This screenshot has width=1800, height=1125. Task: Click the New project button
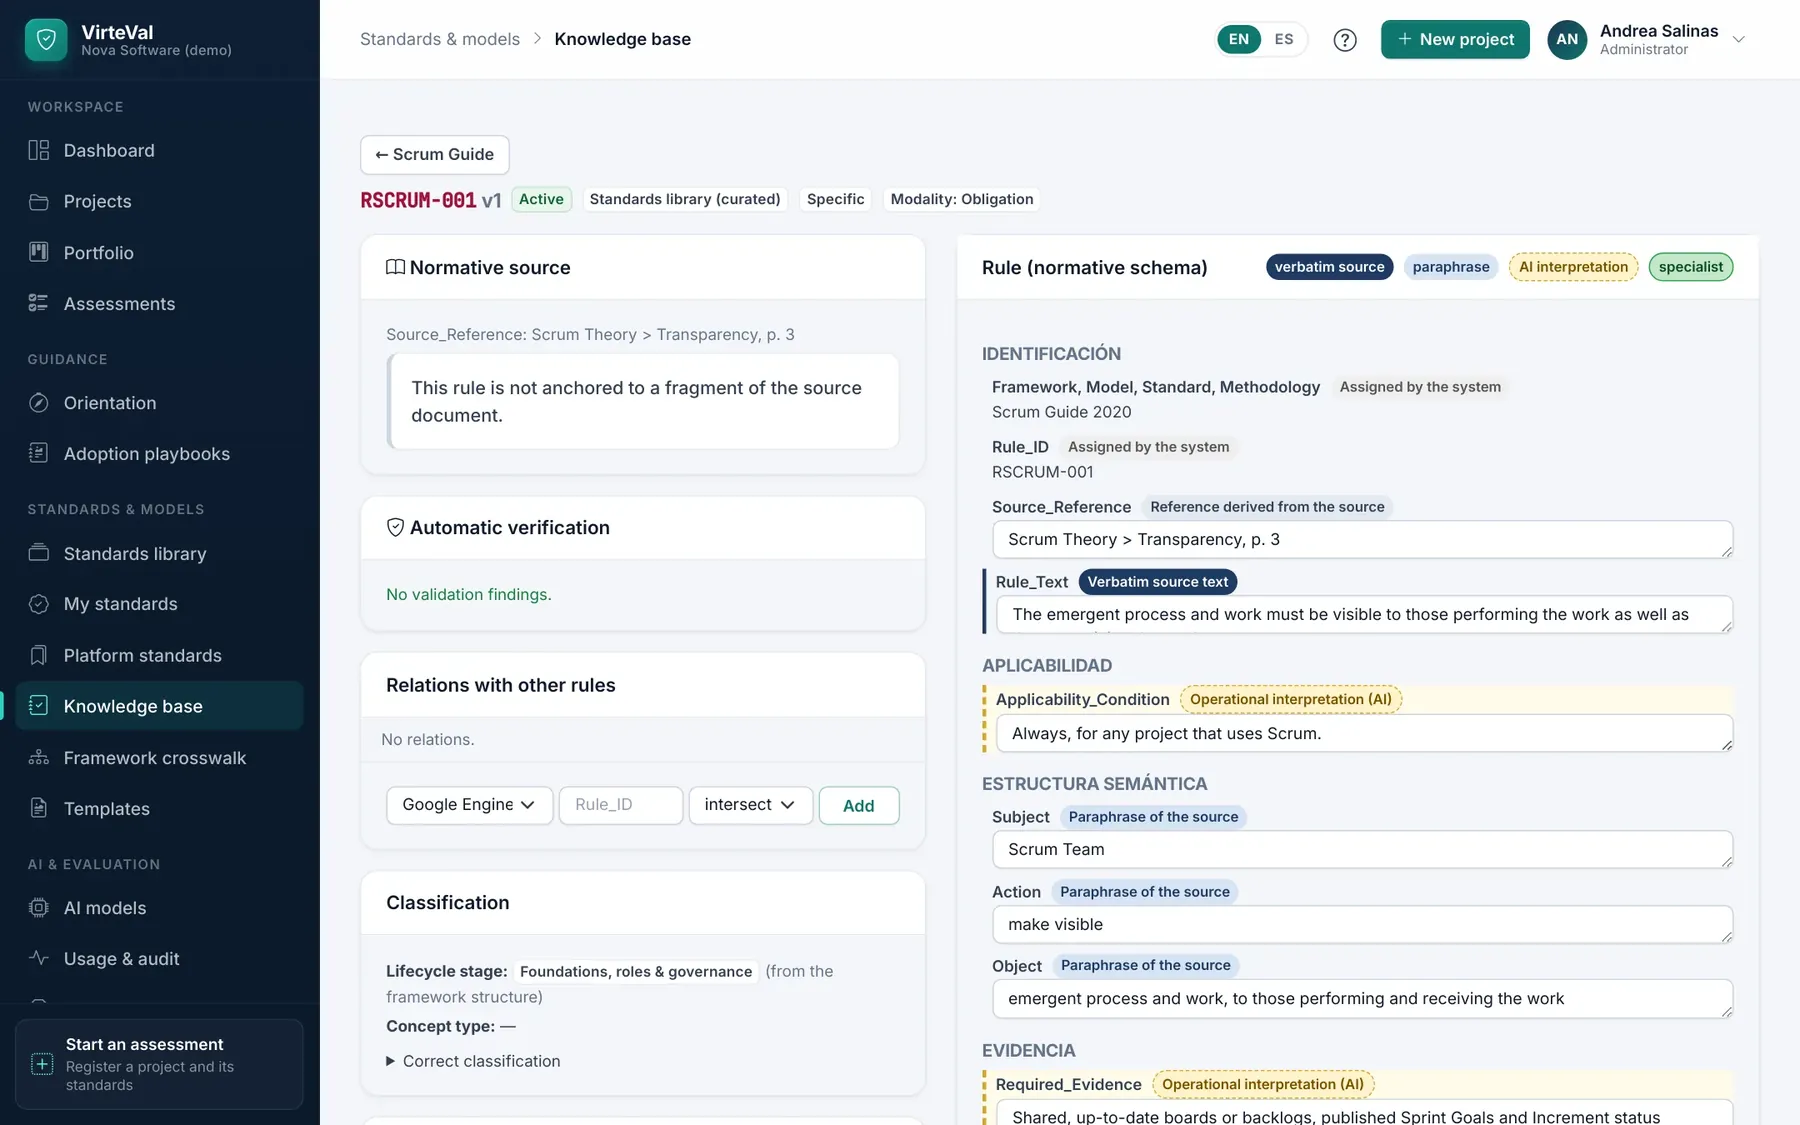(1455, 40)
